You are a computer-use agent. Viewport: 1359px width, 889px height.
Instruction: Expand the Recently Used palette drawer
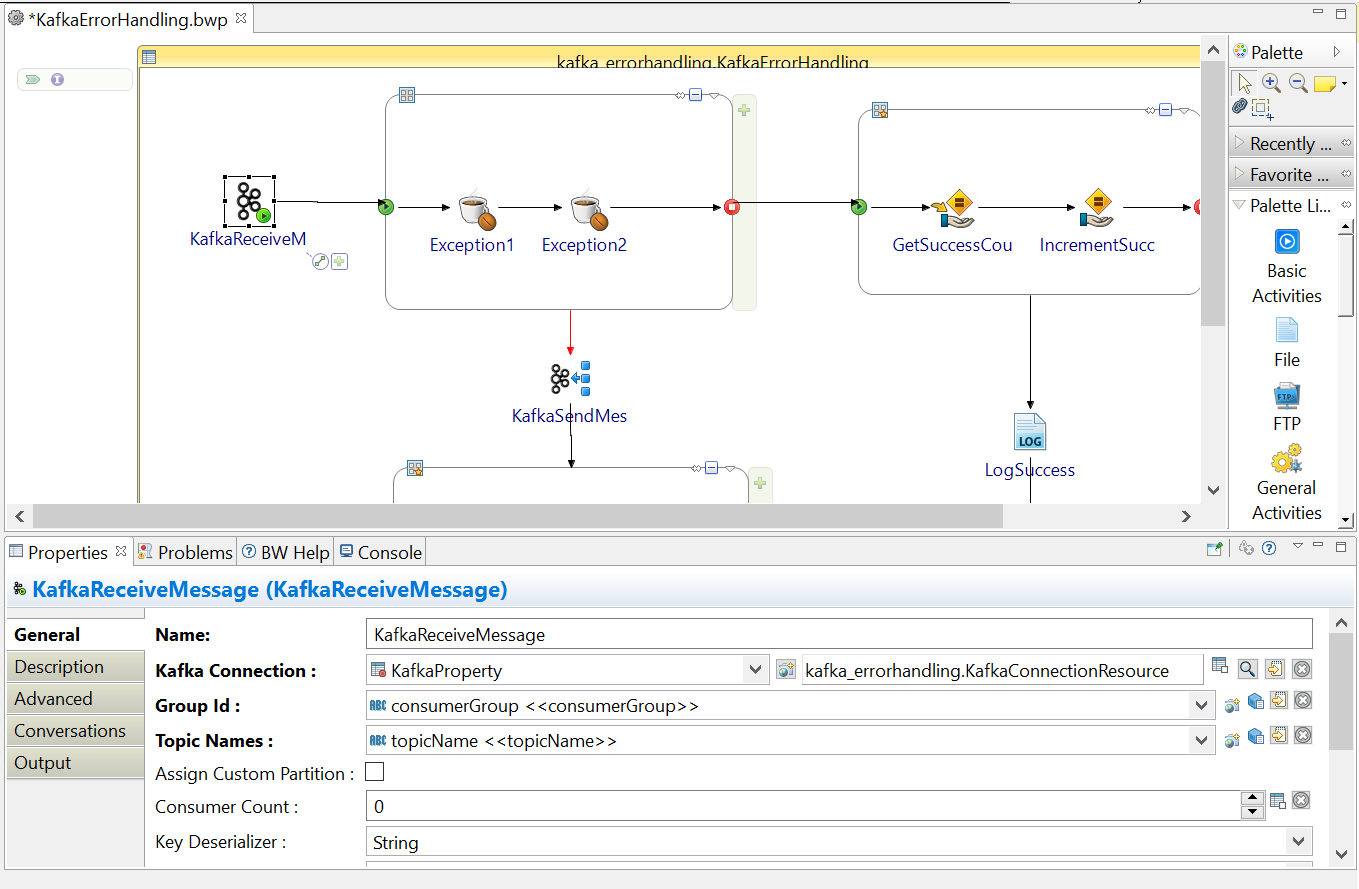[x=1290, y=143]
